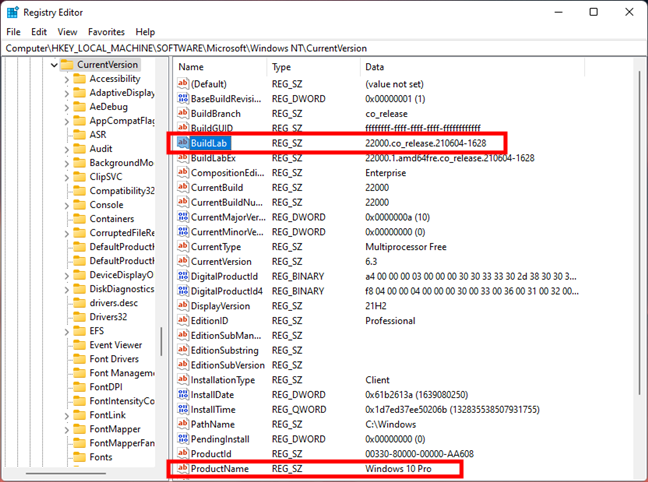Screen dimensions: 648x482
Task: Select the CurrentType value
Action: (x=216, y=247)
